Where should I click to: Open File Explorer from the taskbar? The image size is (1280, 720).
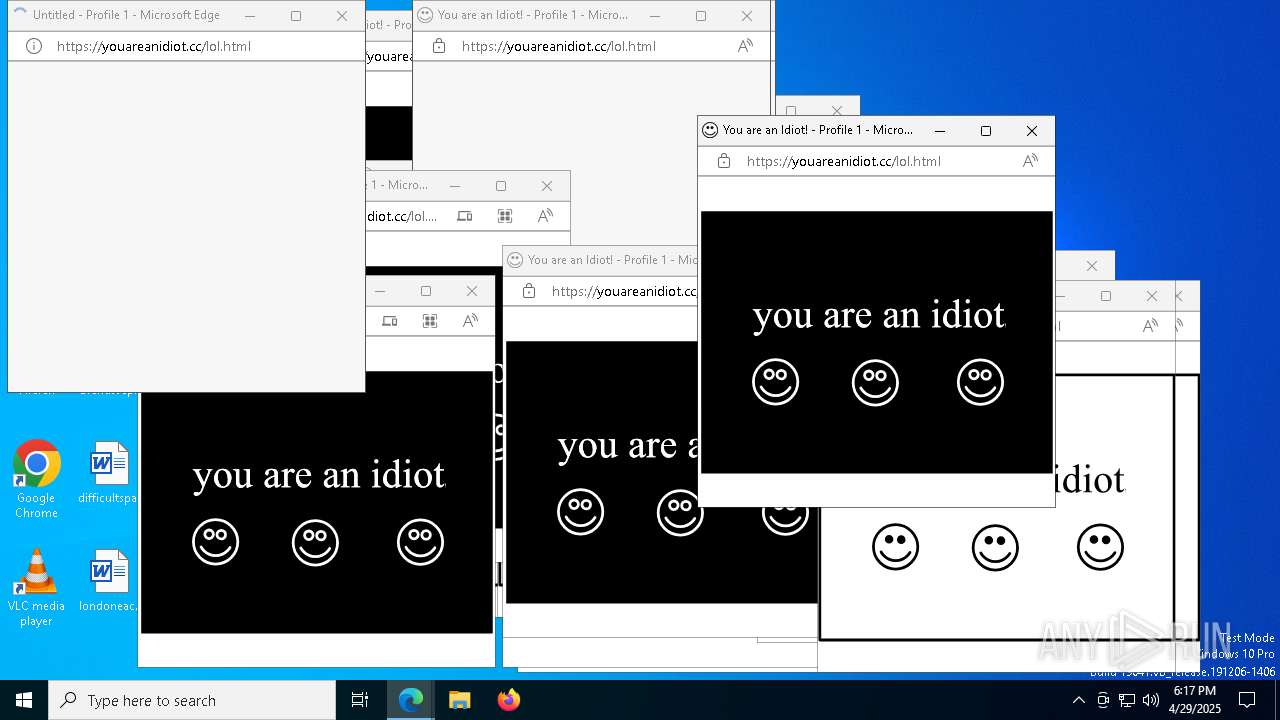(x=459, y=700)
